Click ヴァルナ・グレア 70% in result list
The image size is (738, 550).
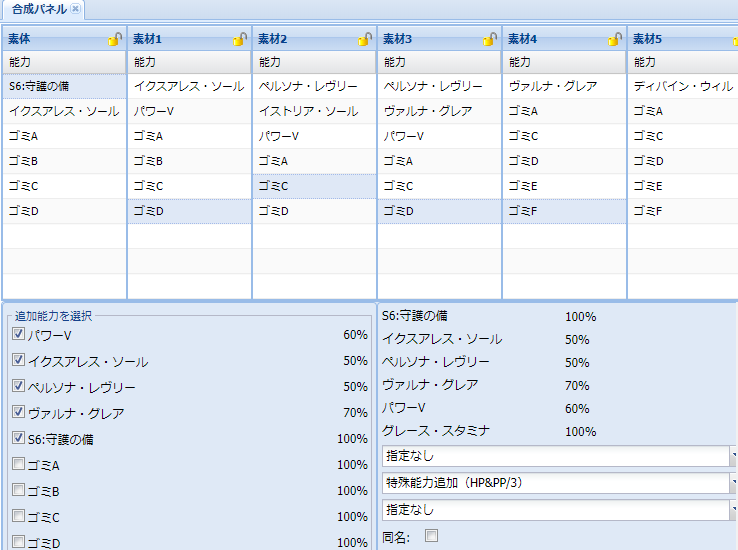point(486,385)
